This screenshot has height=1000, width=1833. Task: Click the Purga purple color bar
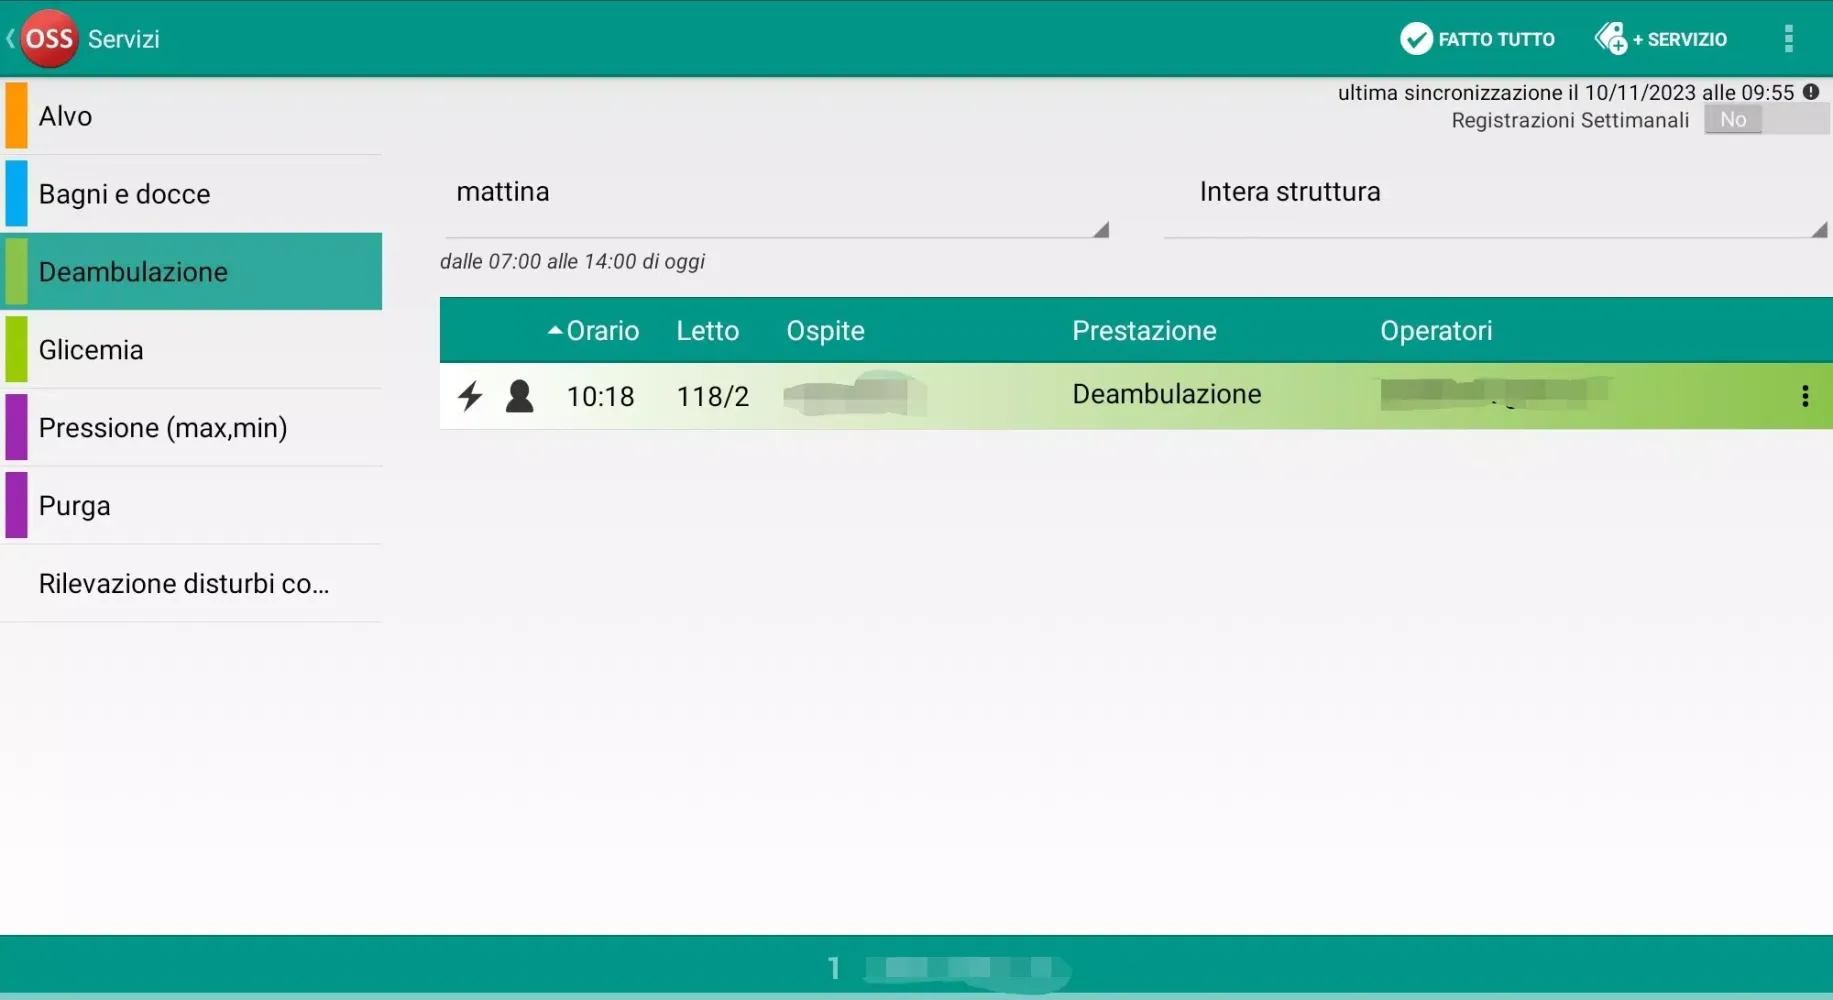(x=16, y=506)
